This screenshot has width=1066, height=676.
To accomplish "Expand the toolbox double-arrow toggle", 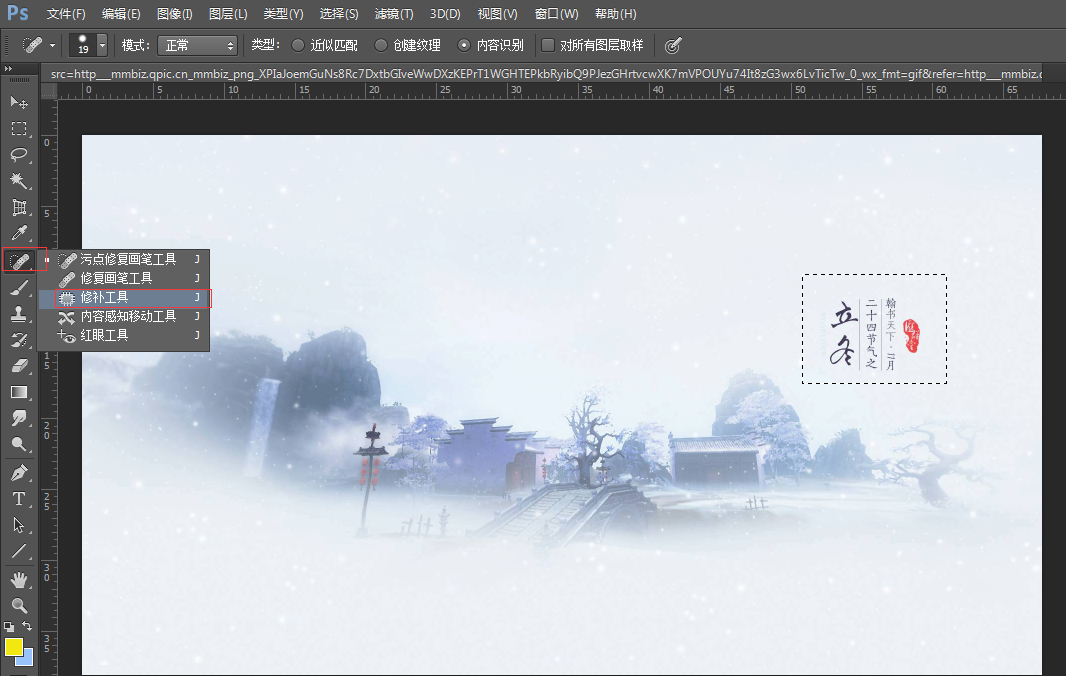I will point(8,68).
